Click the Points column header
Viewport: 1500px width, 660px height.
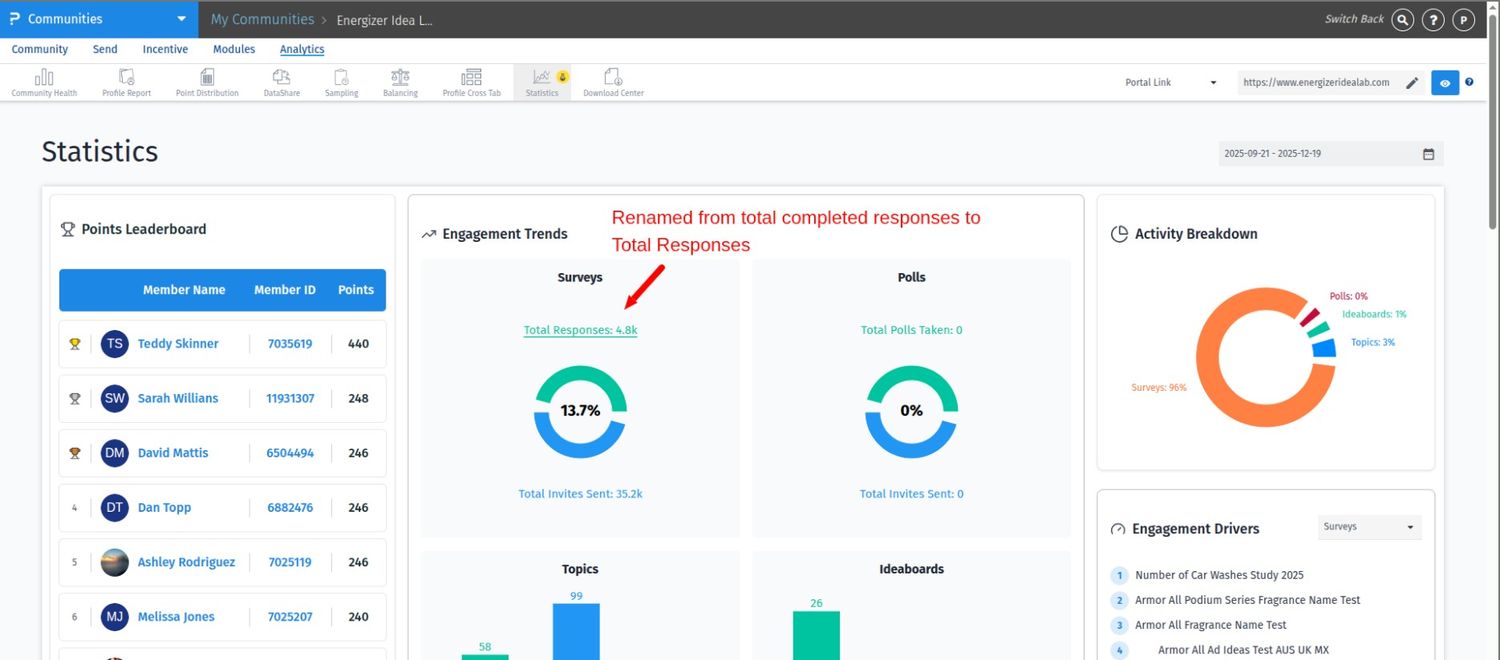click(356, 290)
